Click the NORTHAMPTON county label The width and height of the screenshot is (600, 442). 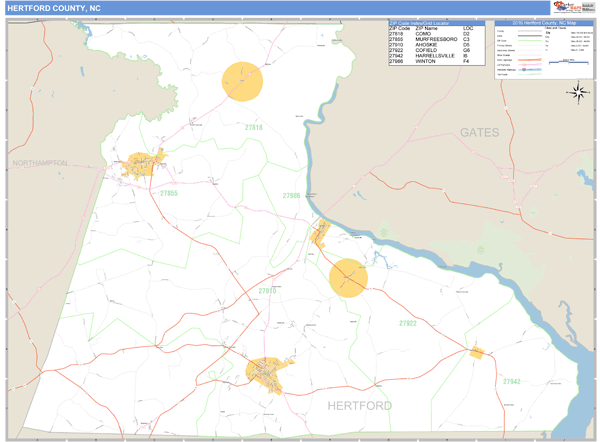(40, 162)
